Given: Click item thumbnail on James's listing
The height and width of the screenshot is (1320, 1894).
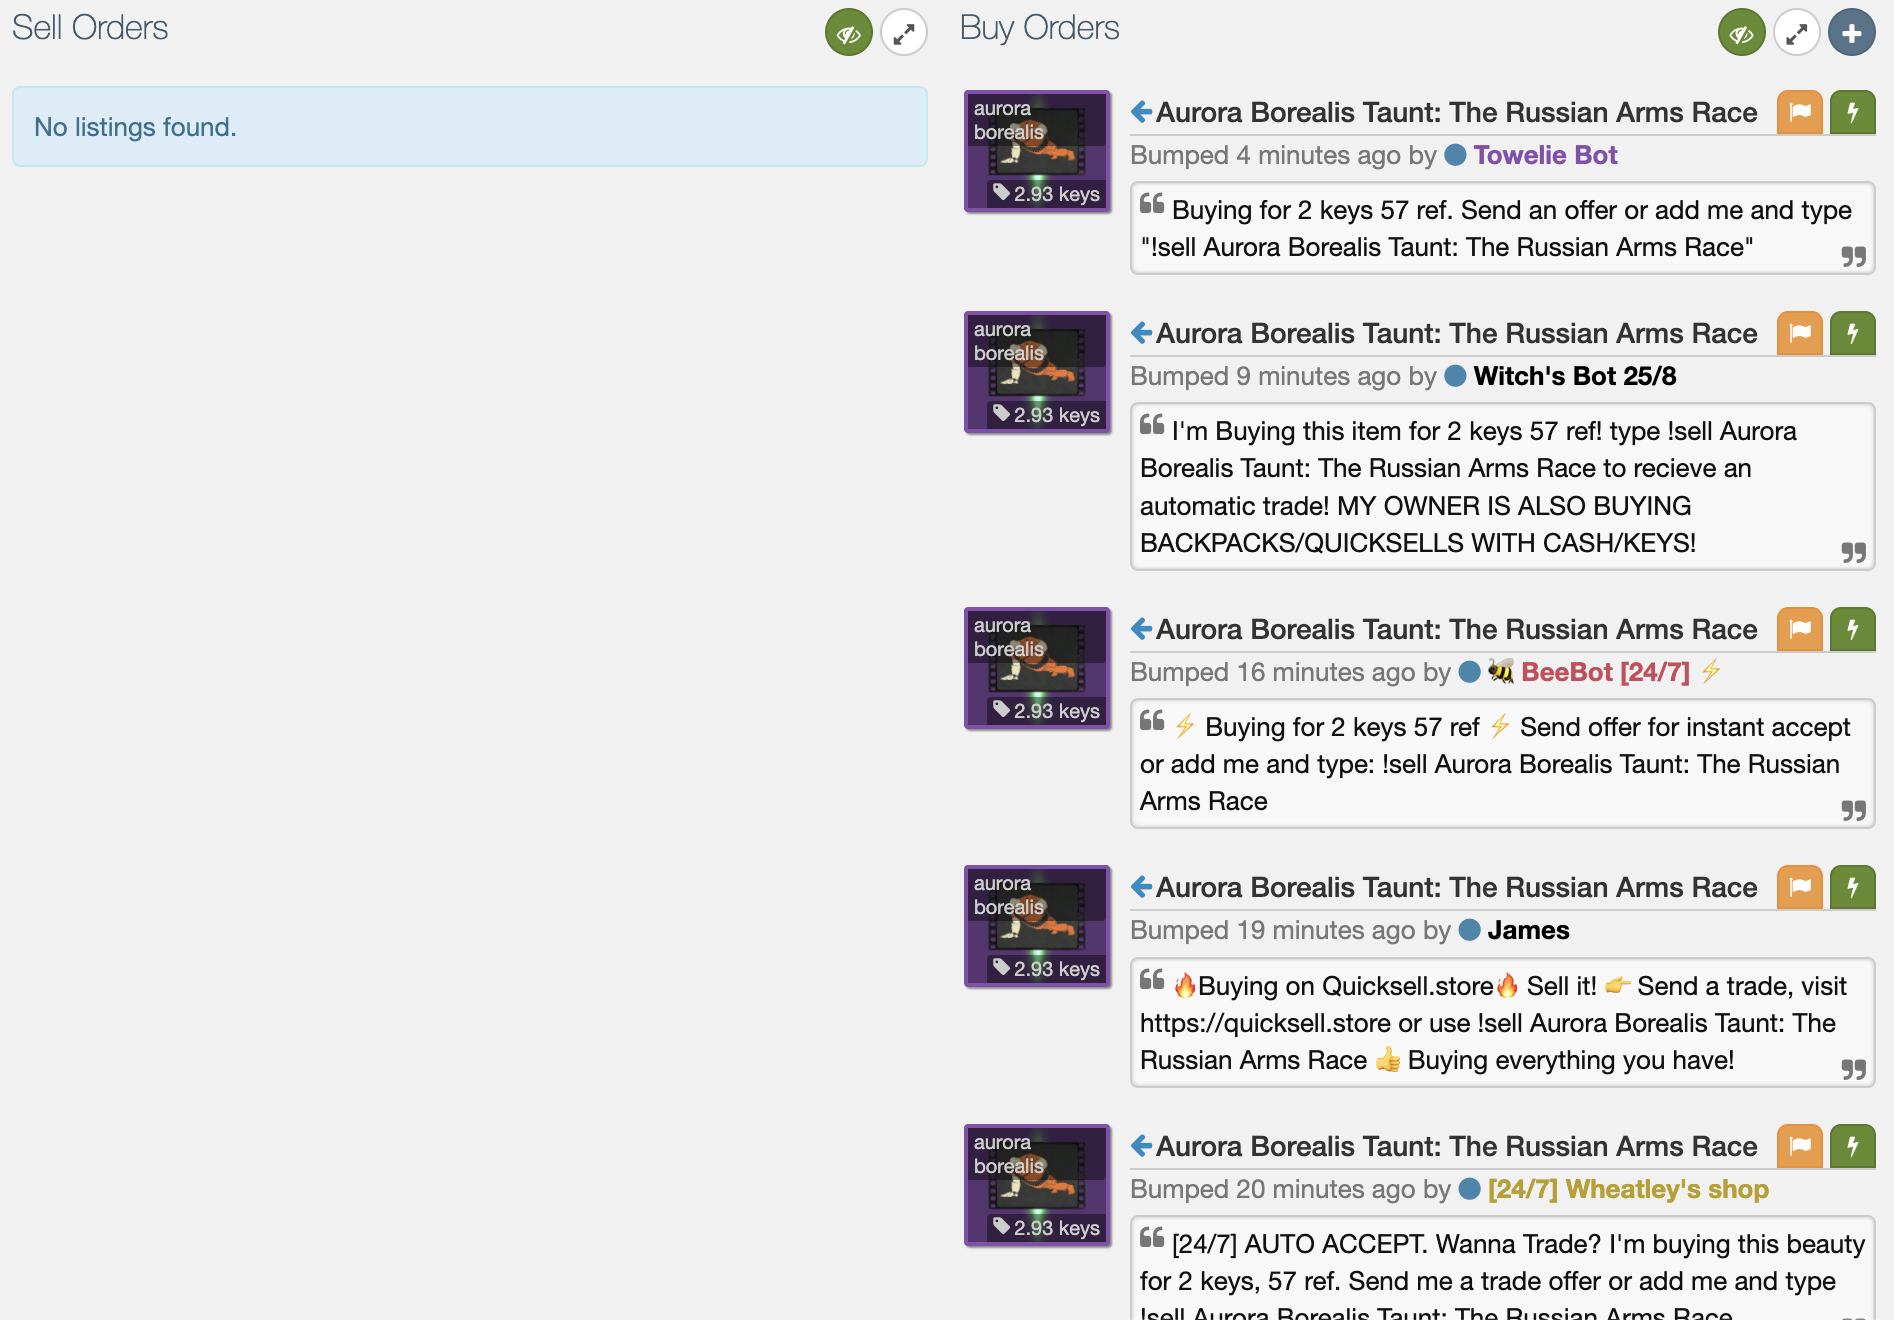Looking at the screenshot, I should click(x=1037, y=926).
